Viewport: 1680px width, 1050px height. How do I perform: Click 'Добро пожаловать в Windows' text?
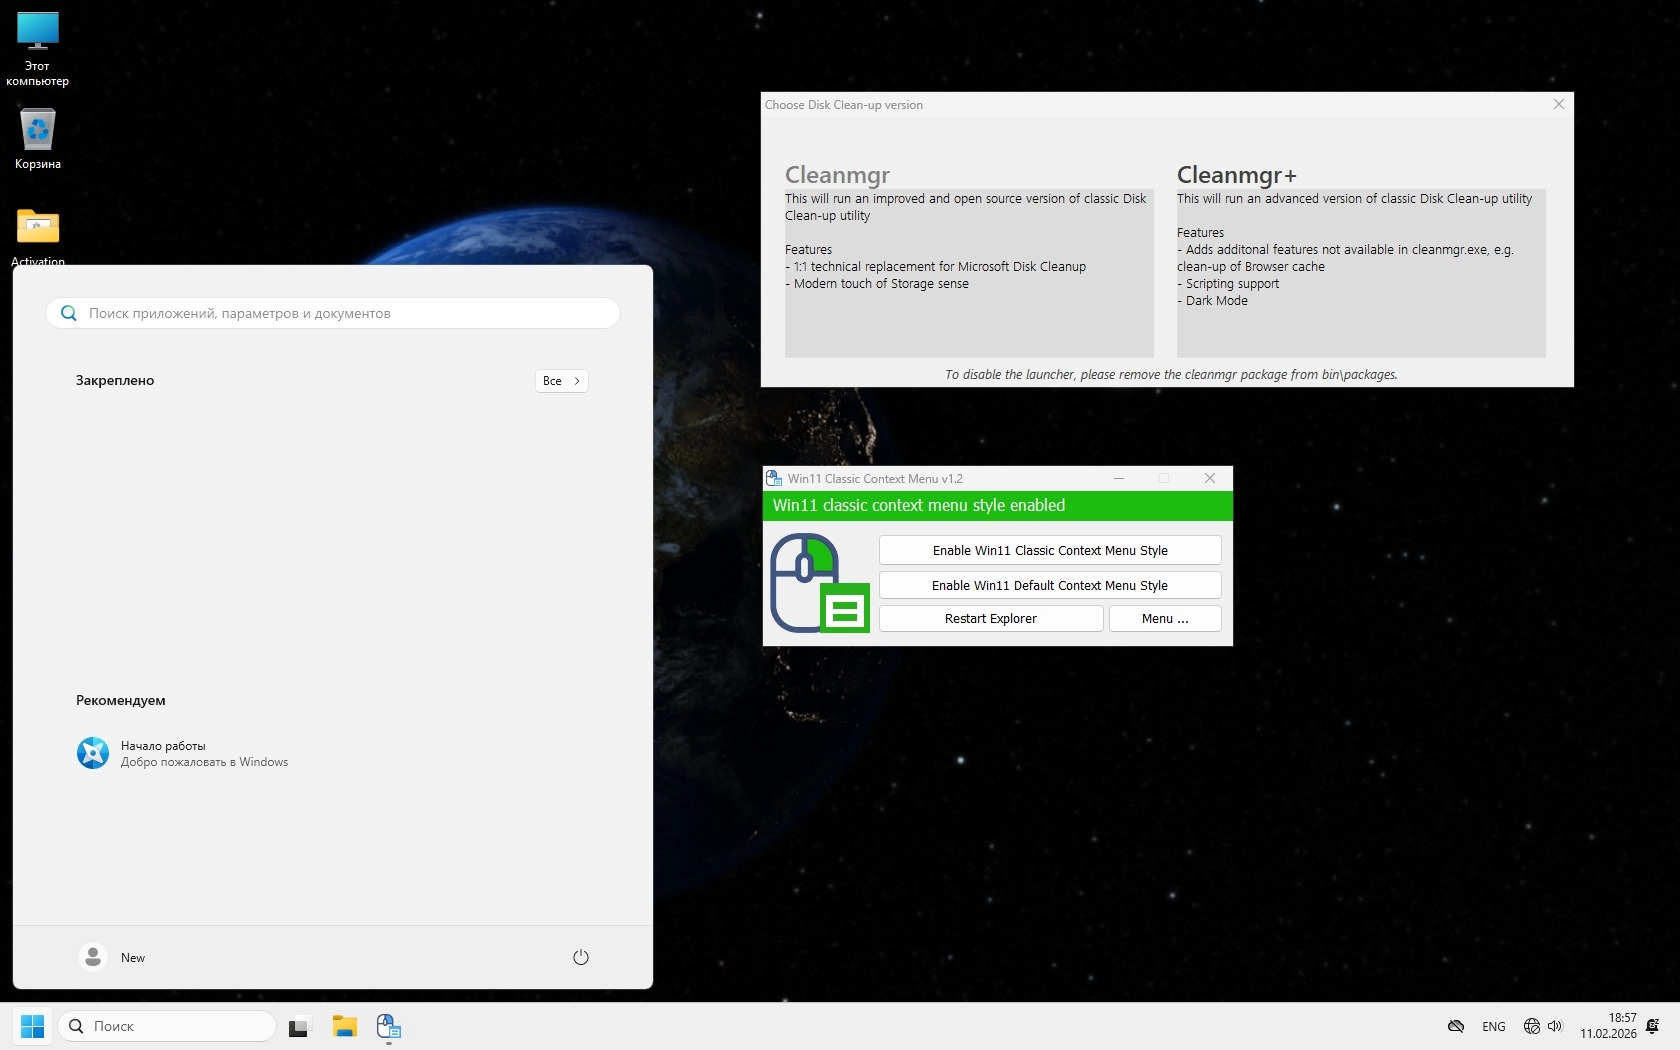pos(204,762)
